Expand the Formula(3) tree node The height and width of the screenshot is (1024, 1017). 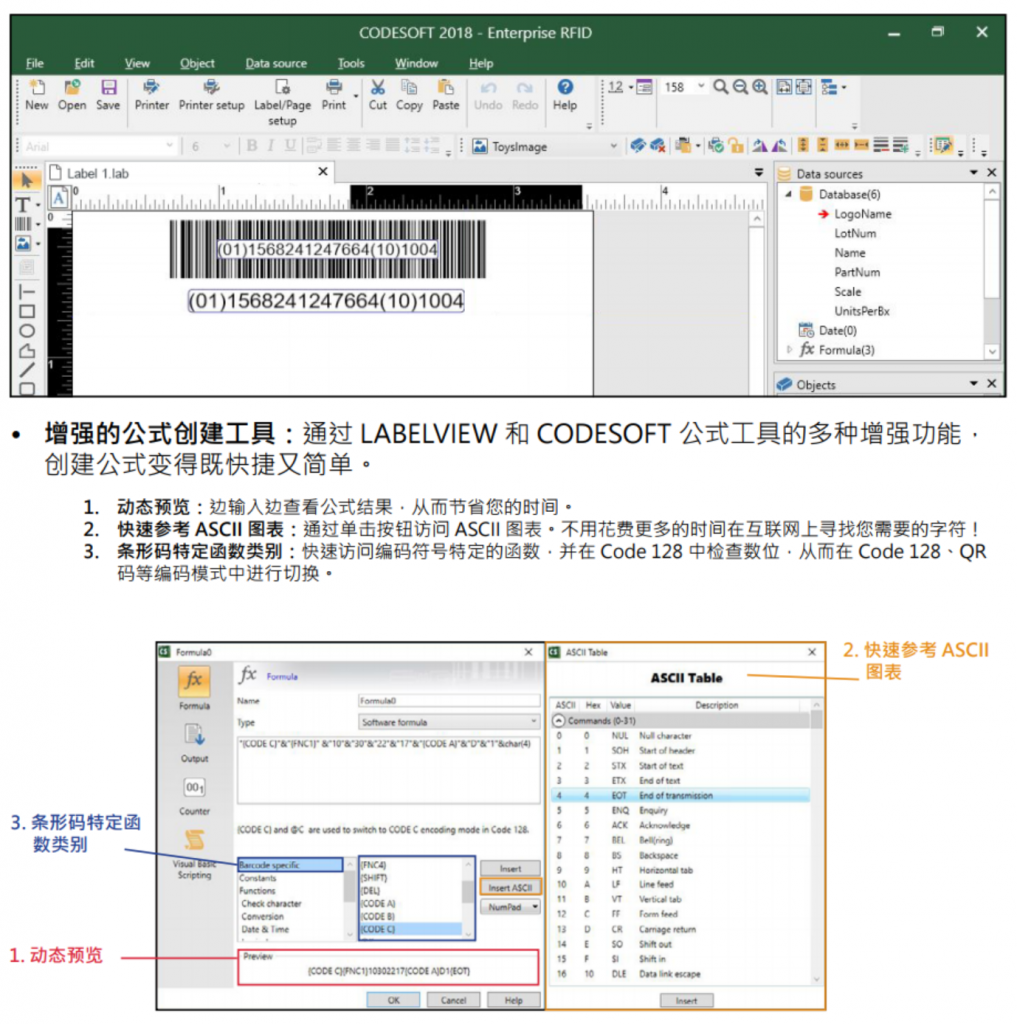point(790,350)
